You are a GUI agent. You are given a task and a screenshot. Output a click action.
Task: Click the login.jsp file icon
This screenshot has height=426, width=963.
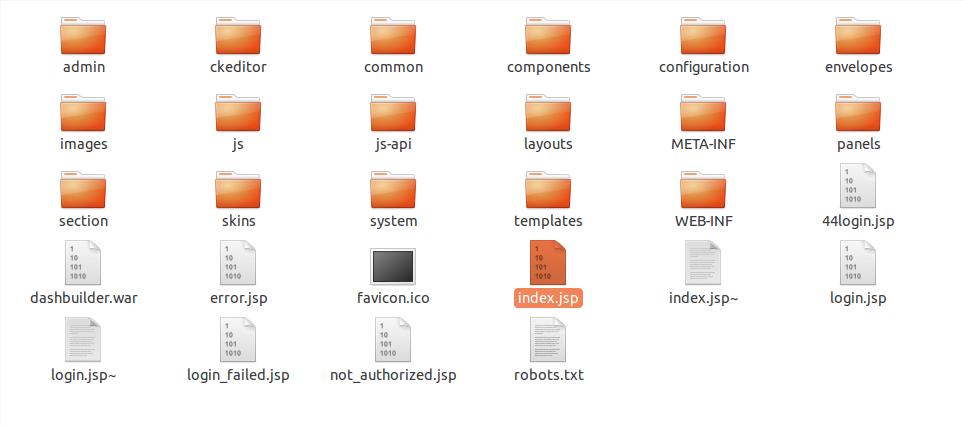tap(858, 263)
